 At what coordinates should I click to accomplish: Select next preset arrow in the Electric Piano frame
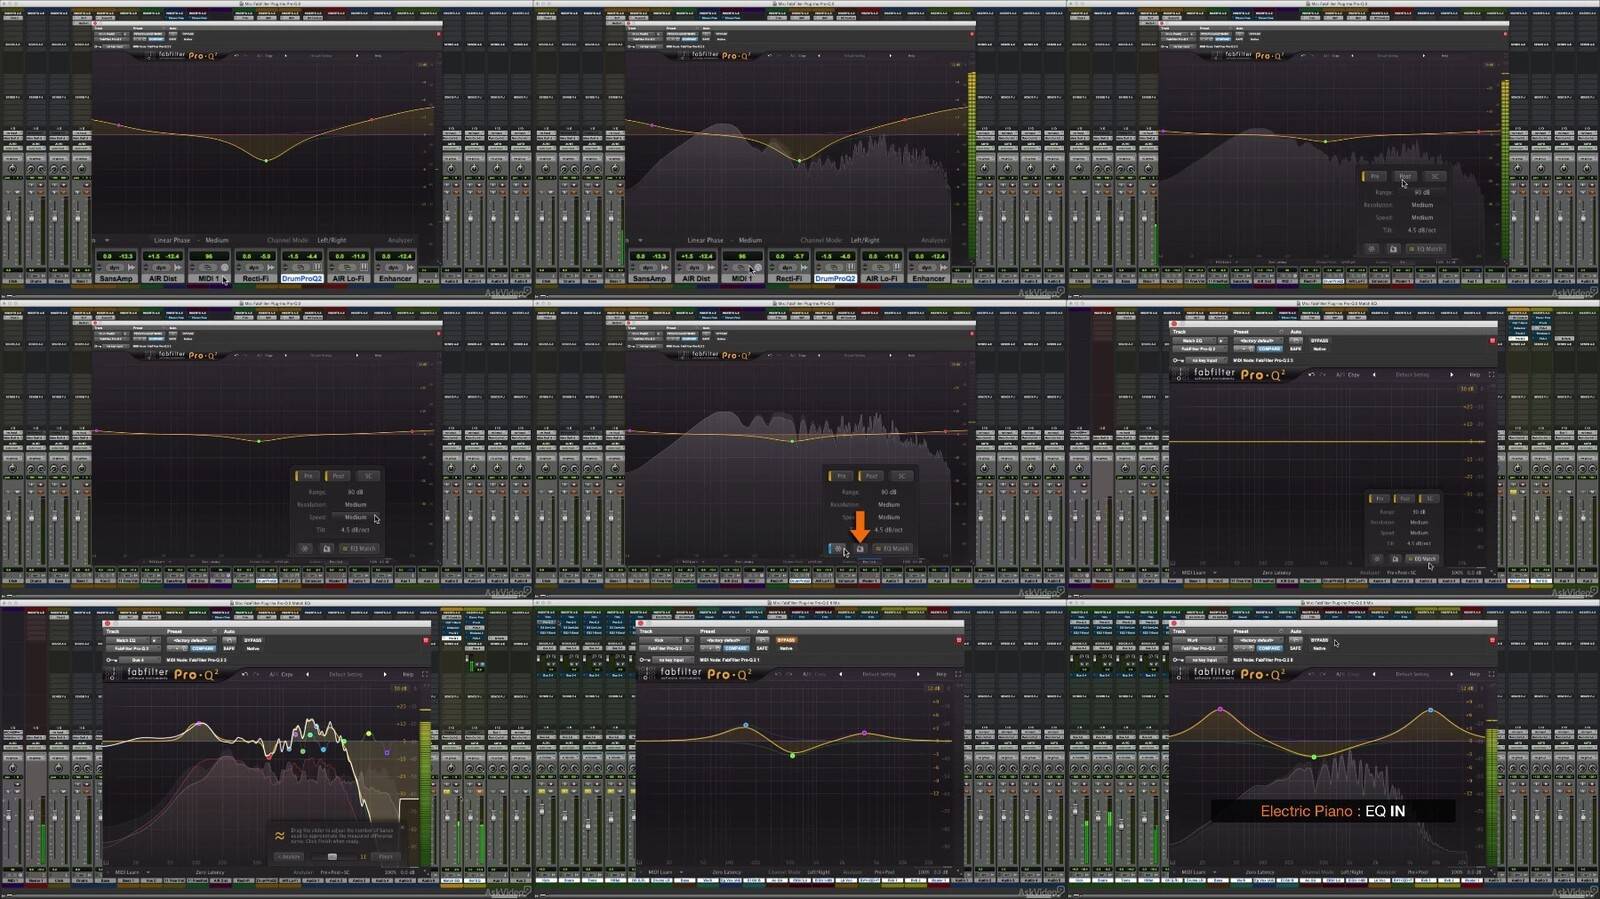pos(1452,674)
